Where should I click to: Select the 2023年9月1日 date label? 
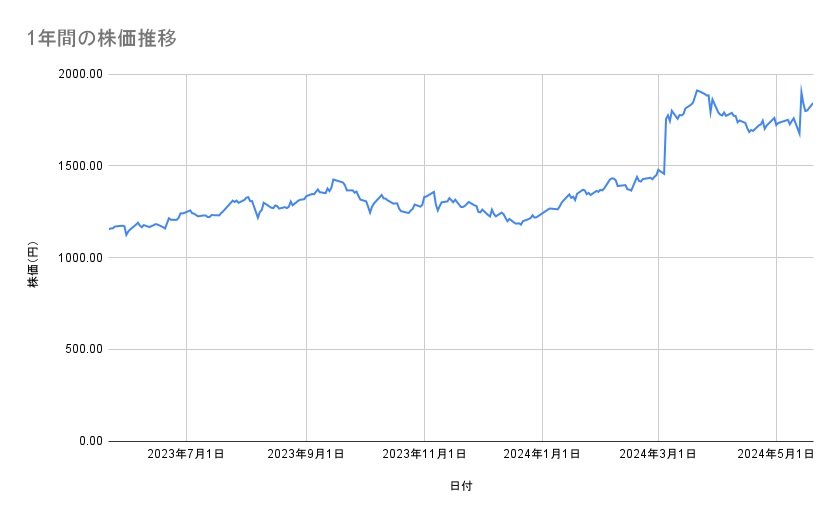(x=306, y=455)
